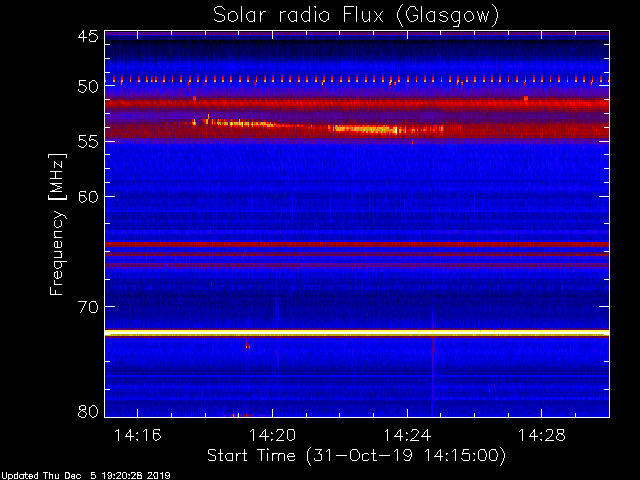Click the "Solar radio Flux (Glasgow)" title
640x480 pixels.
click(x=356, y=16)
